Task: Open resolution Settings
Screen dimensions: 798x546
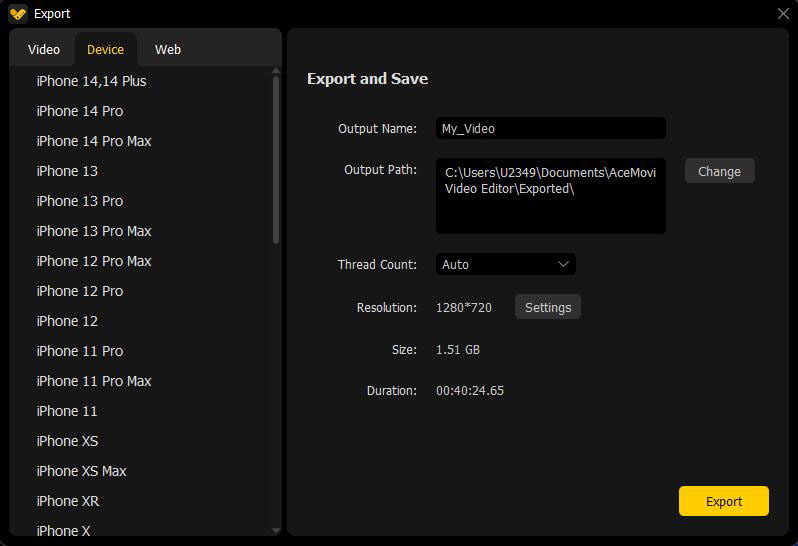Action: click(548, 307)
